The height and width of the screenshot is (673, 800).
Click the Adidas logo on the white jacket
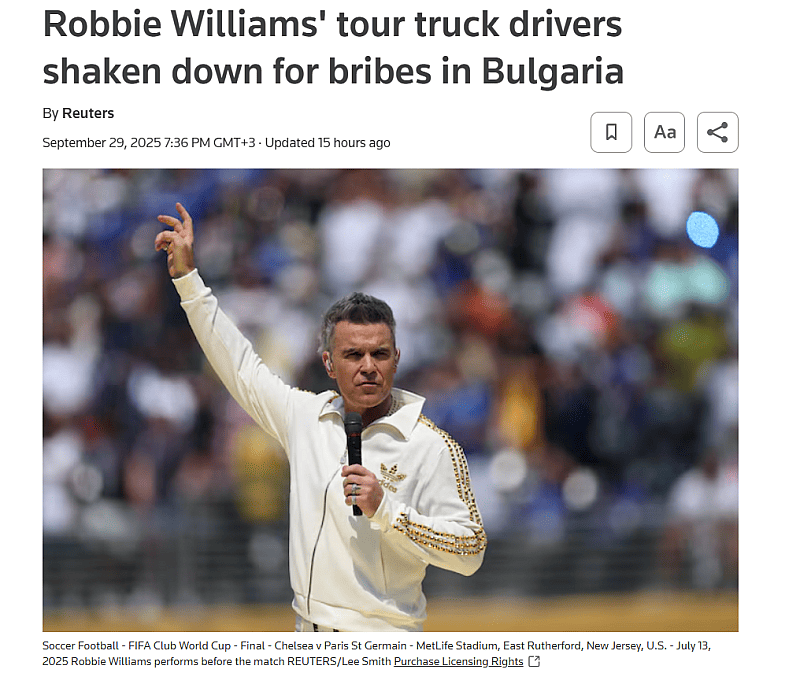[393, 478]
